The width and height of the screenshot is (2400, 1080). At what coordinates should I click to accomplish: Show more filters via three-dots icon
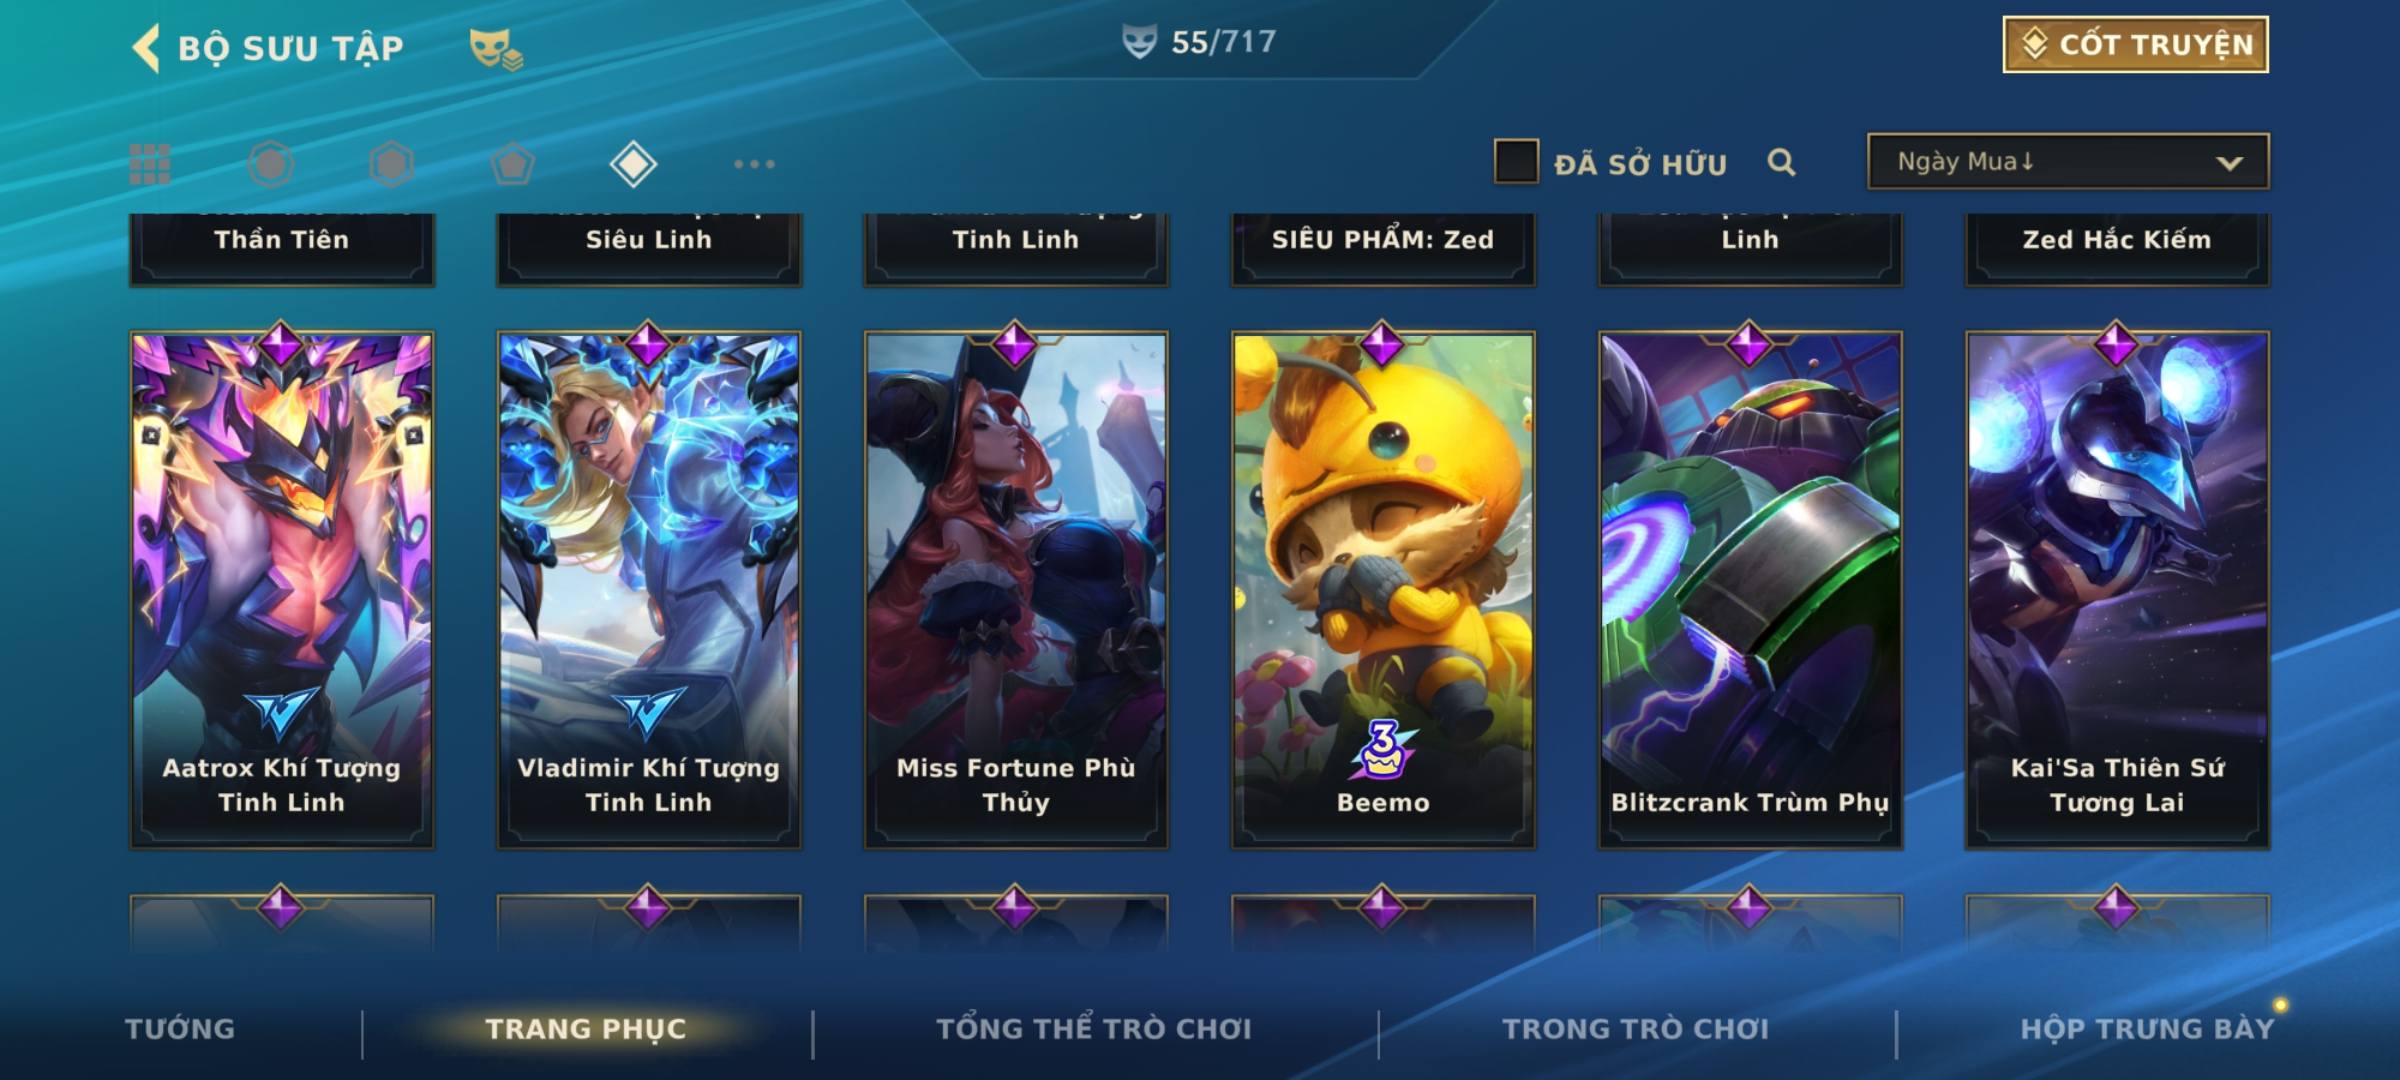point(754,164)
